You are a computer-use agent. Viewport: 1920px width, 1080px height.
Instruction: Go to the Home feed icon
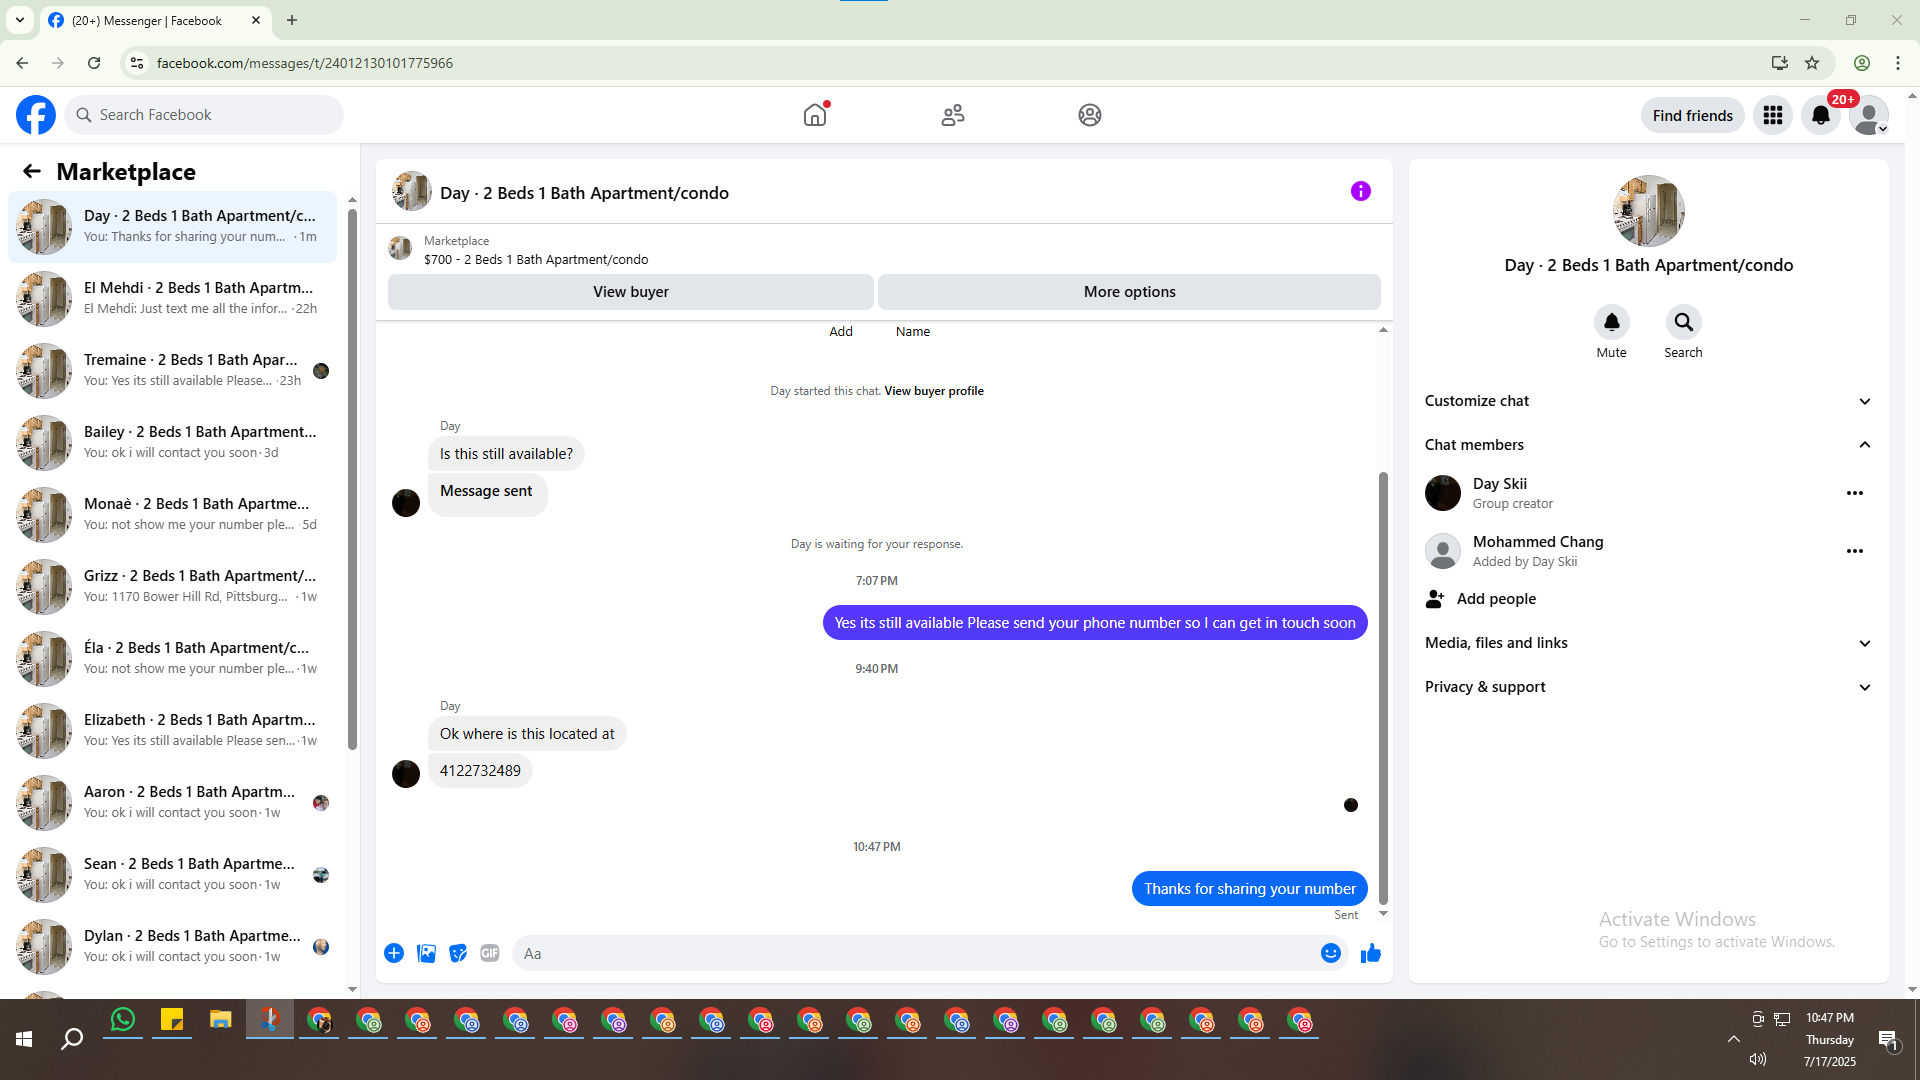tap(815, 115)
